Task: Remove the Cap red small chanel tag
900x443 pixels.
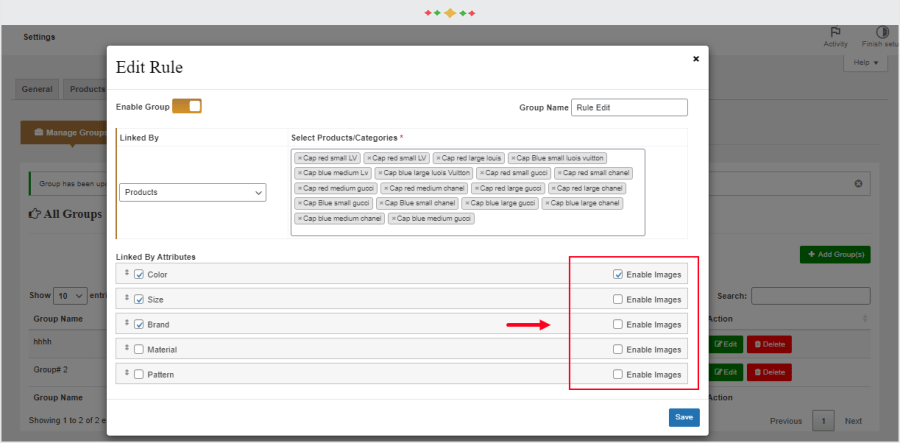Action: click(x=560, y=173)
